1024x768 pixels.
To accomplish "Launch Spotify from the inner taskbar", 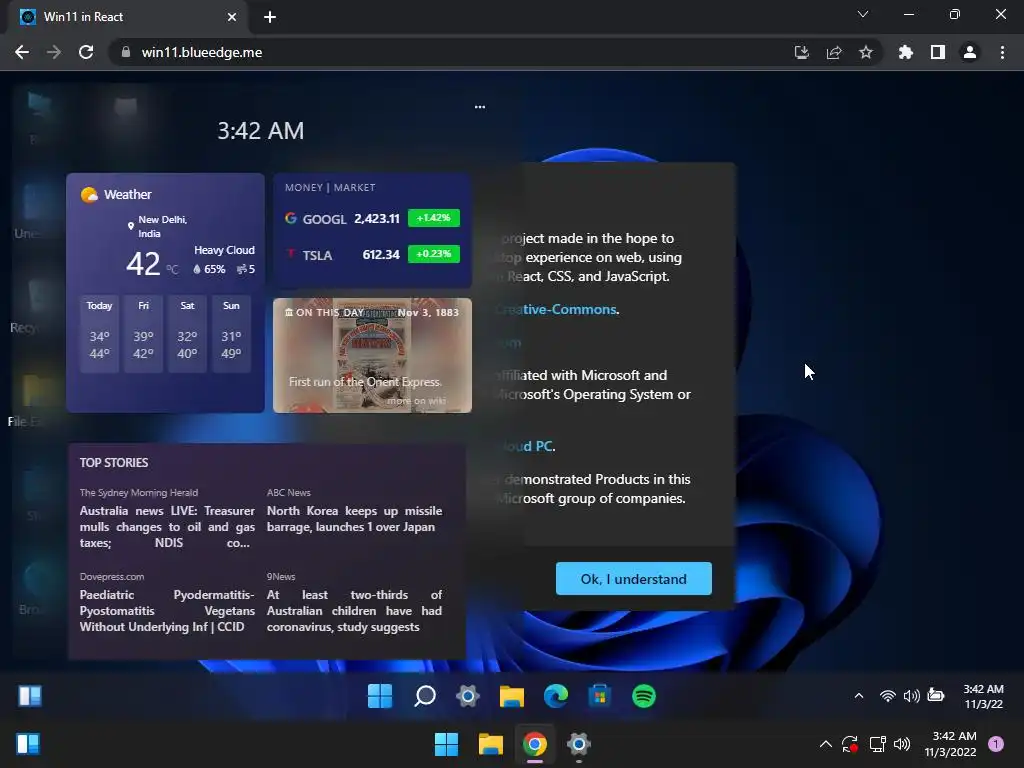I will click(644, 696).
